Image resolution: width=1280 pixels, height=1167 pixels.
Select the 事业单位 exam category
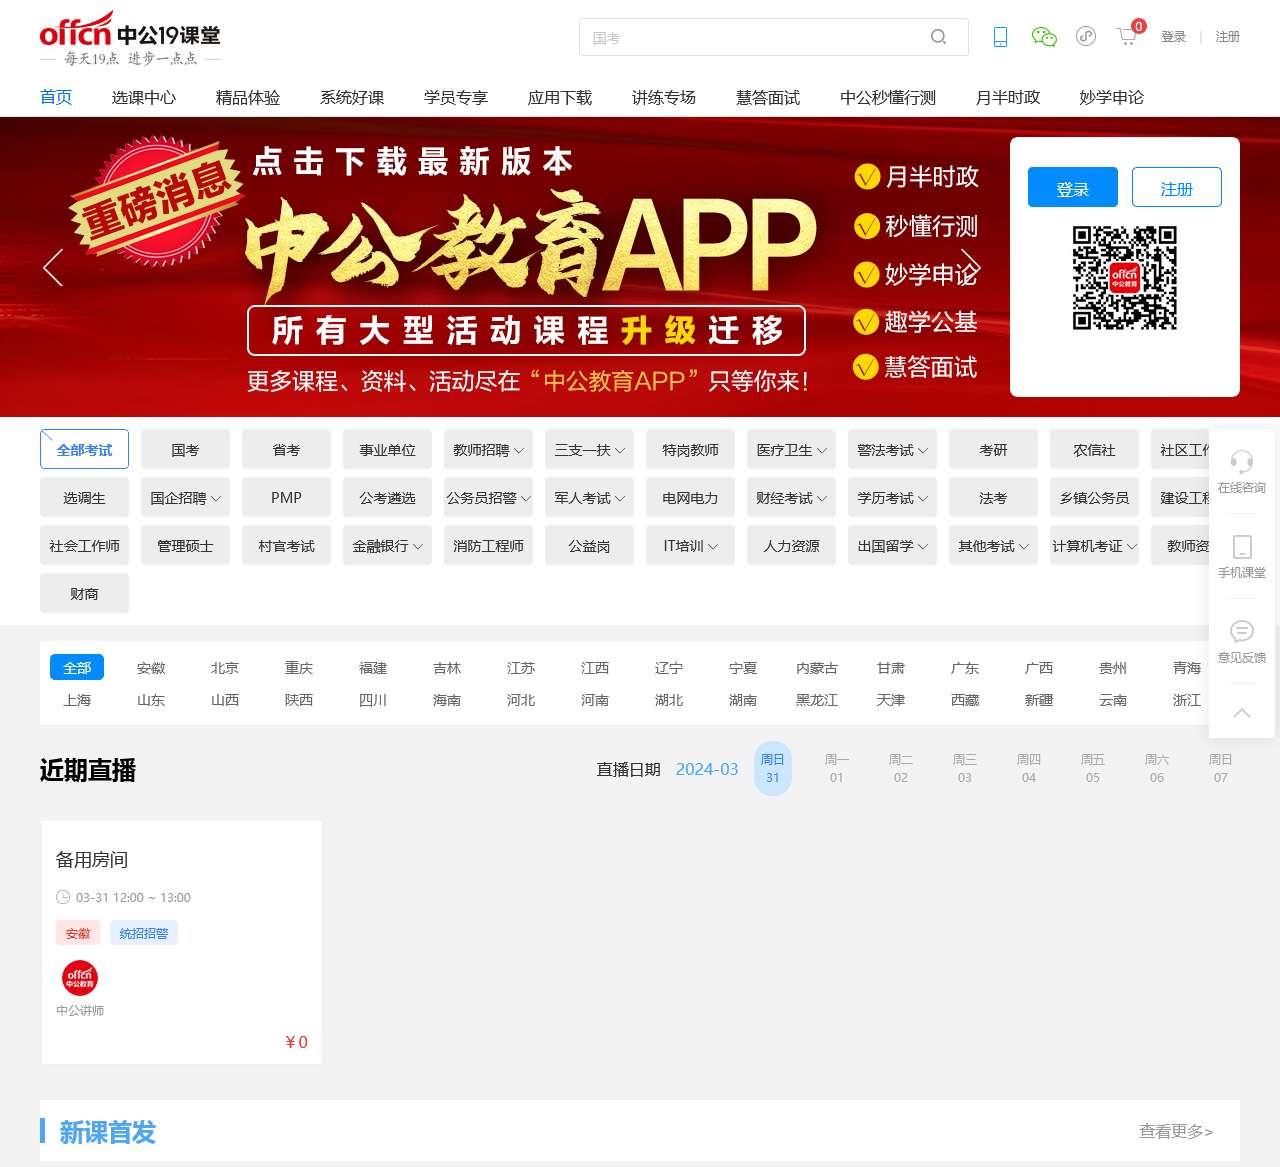click(387, 450)
